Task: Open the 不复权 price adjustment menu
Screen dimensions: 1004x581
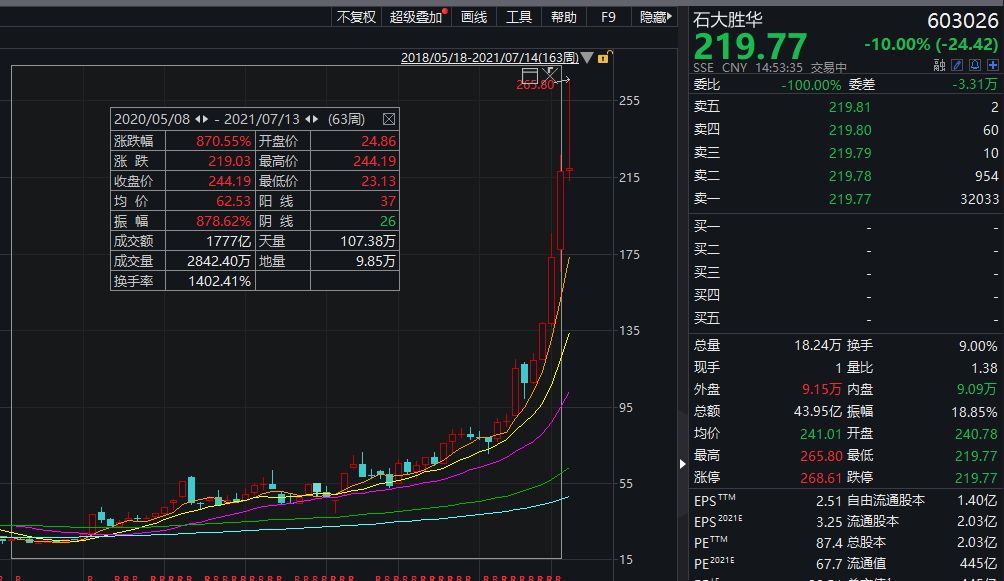Action: coord(356,17)
